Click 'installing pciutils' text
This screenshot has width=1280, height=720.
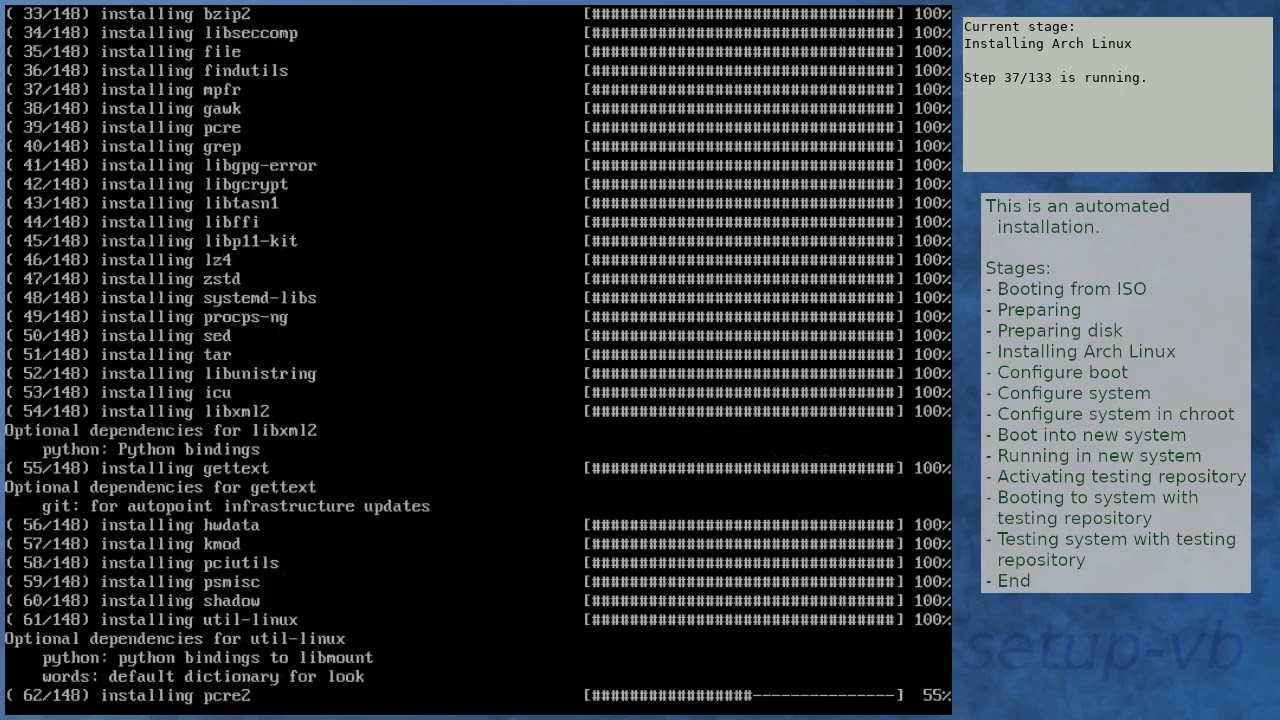(189, 564)
